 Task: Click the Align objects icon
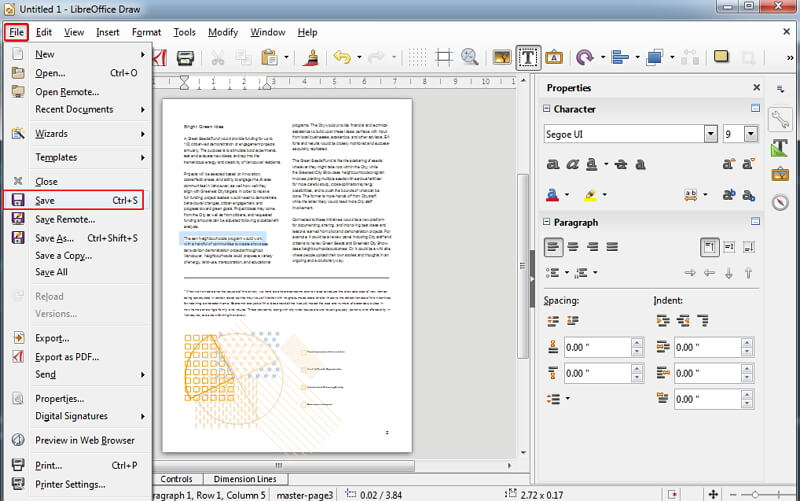[620, 57]
